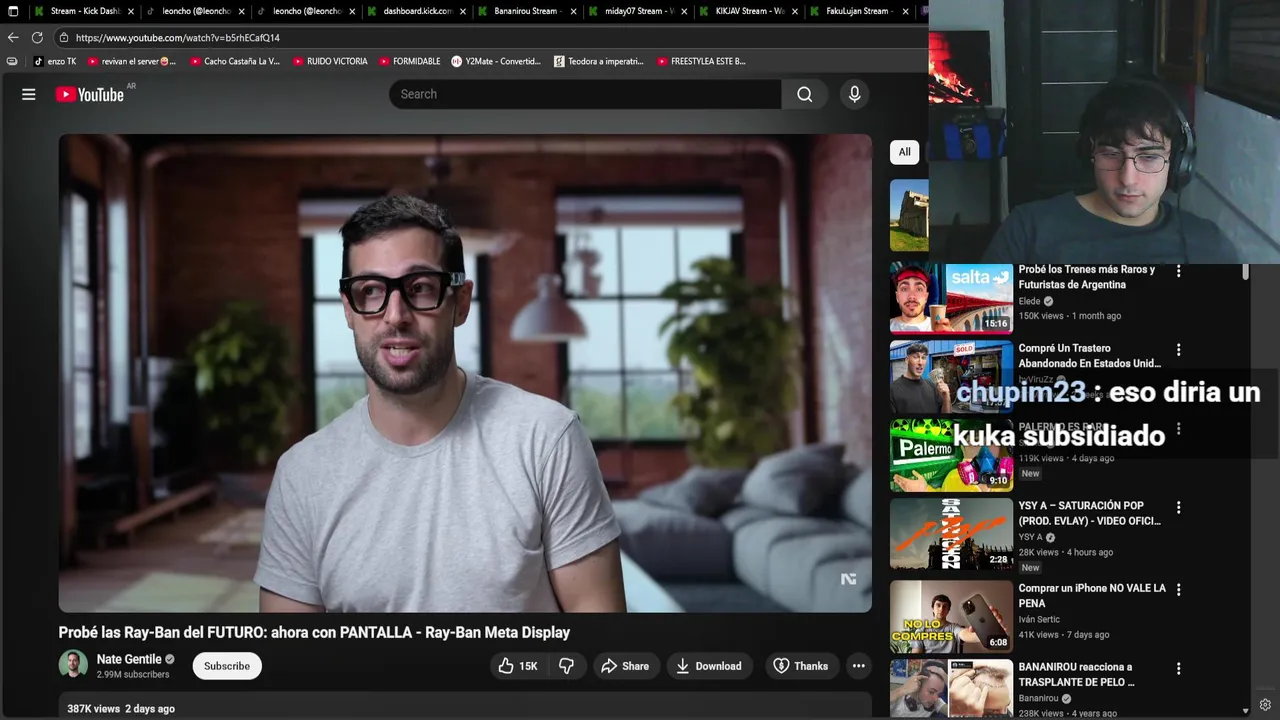1280x720 pixels.
Task: Open Trenes más Raros thumbnail
Action: [x=951, y=298]
